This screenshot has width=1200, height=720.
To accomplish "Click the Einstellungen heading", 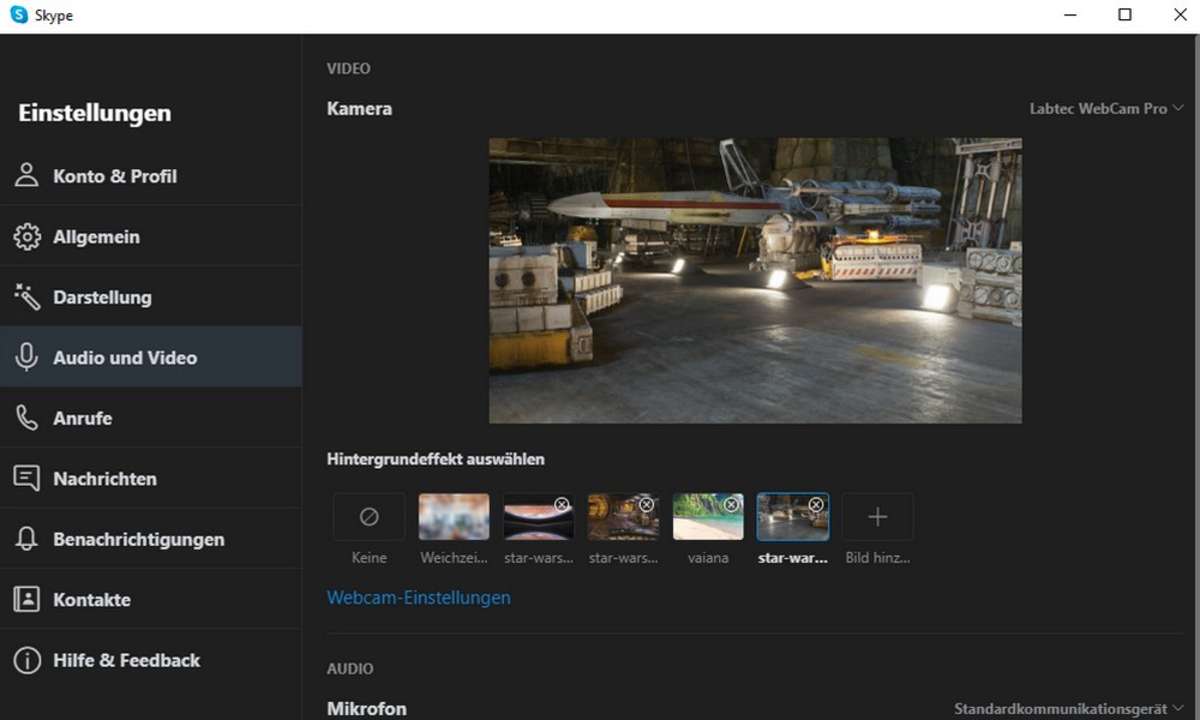I will click(x=95, y=113).
